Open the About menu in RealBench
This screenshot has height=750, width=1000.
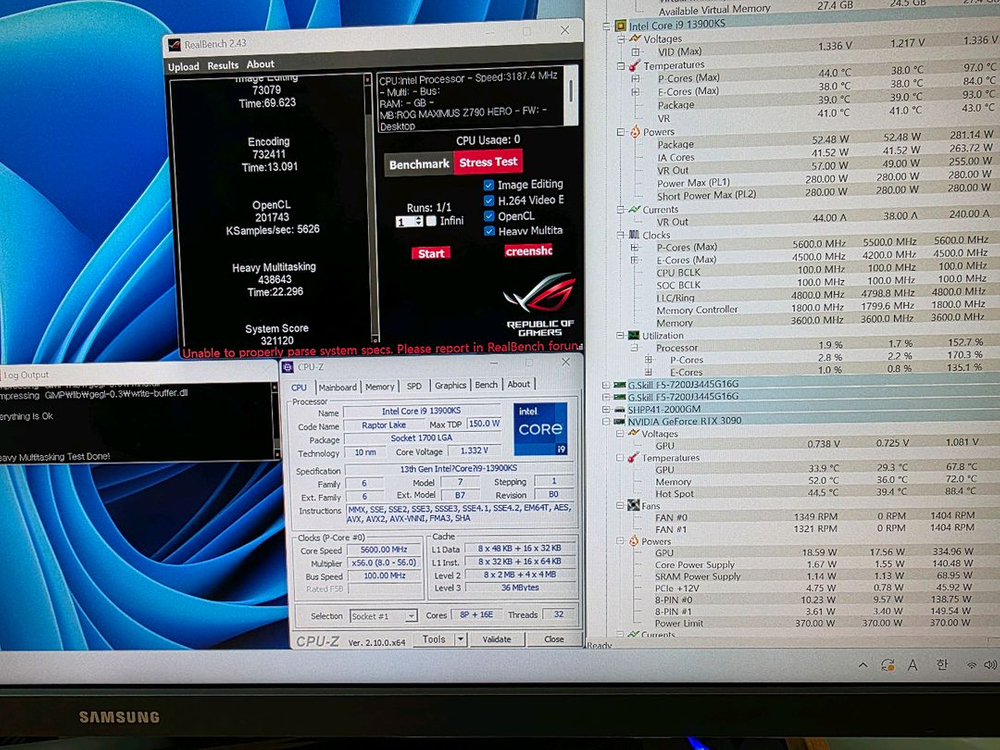tap(260, 64)
